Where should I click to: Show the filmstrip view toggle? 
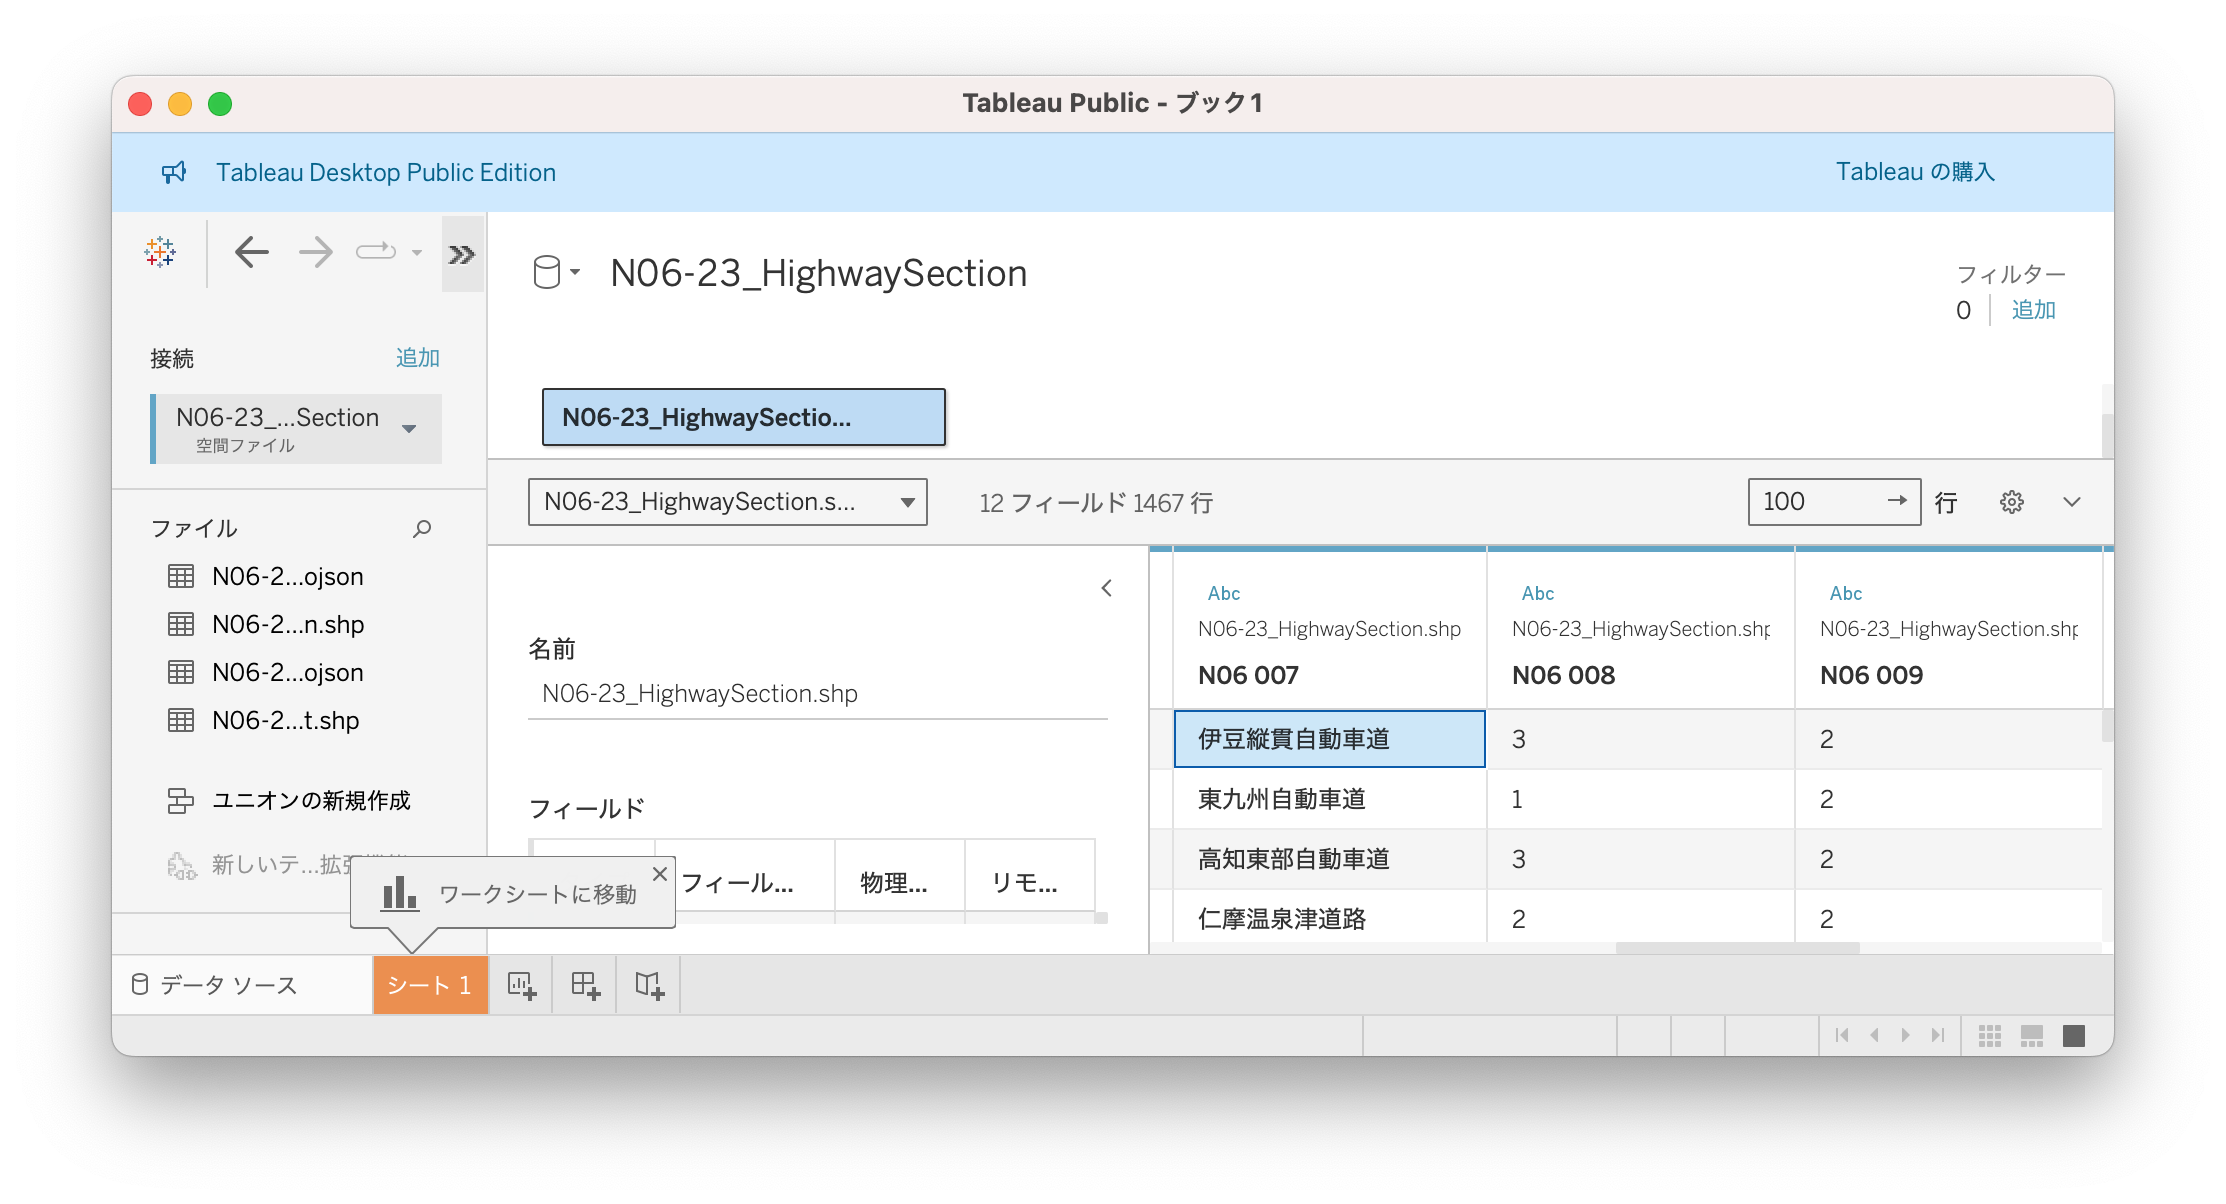(2031, 1035)
